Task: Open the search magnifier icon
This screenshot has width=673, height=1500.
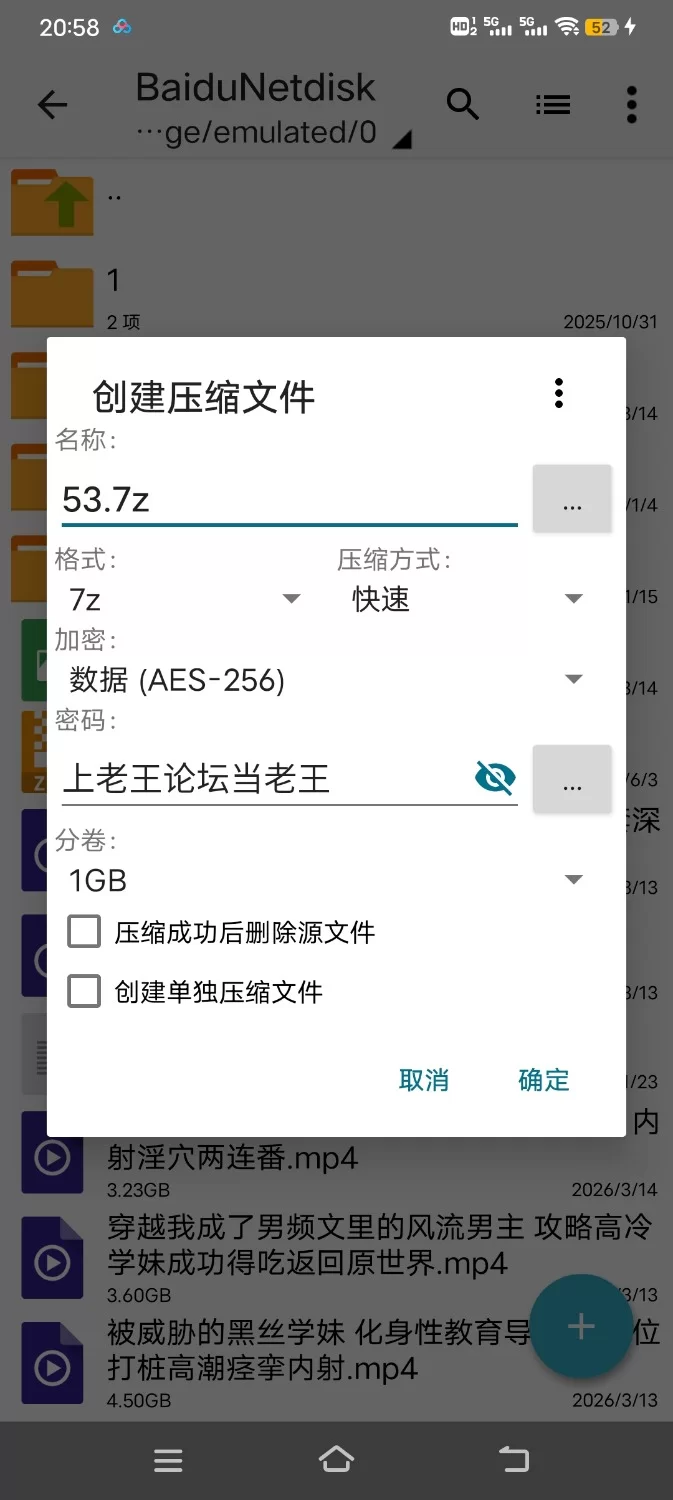Action: pyautogui.click(x=462, y=104)
